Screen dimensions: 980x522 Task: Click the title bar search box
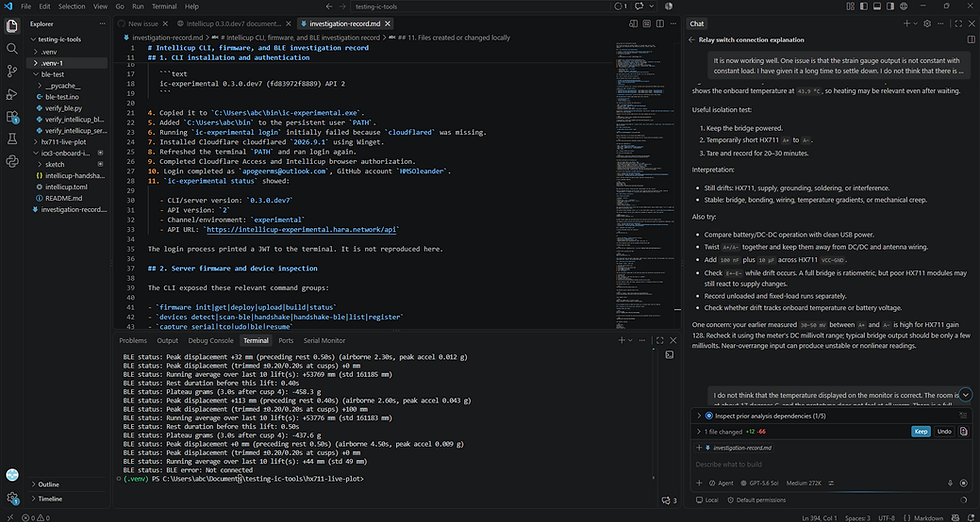coord(480,6)
